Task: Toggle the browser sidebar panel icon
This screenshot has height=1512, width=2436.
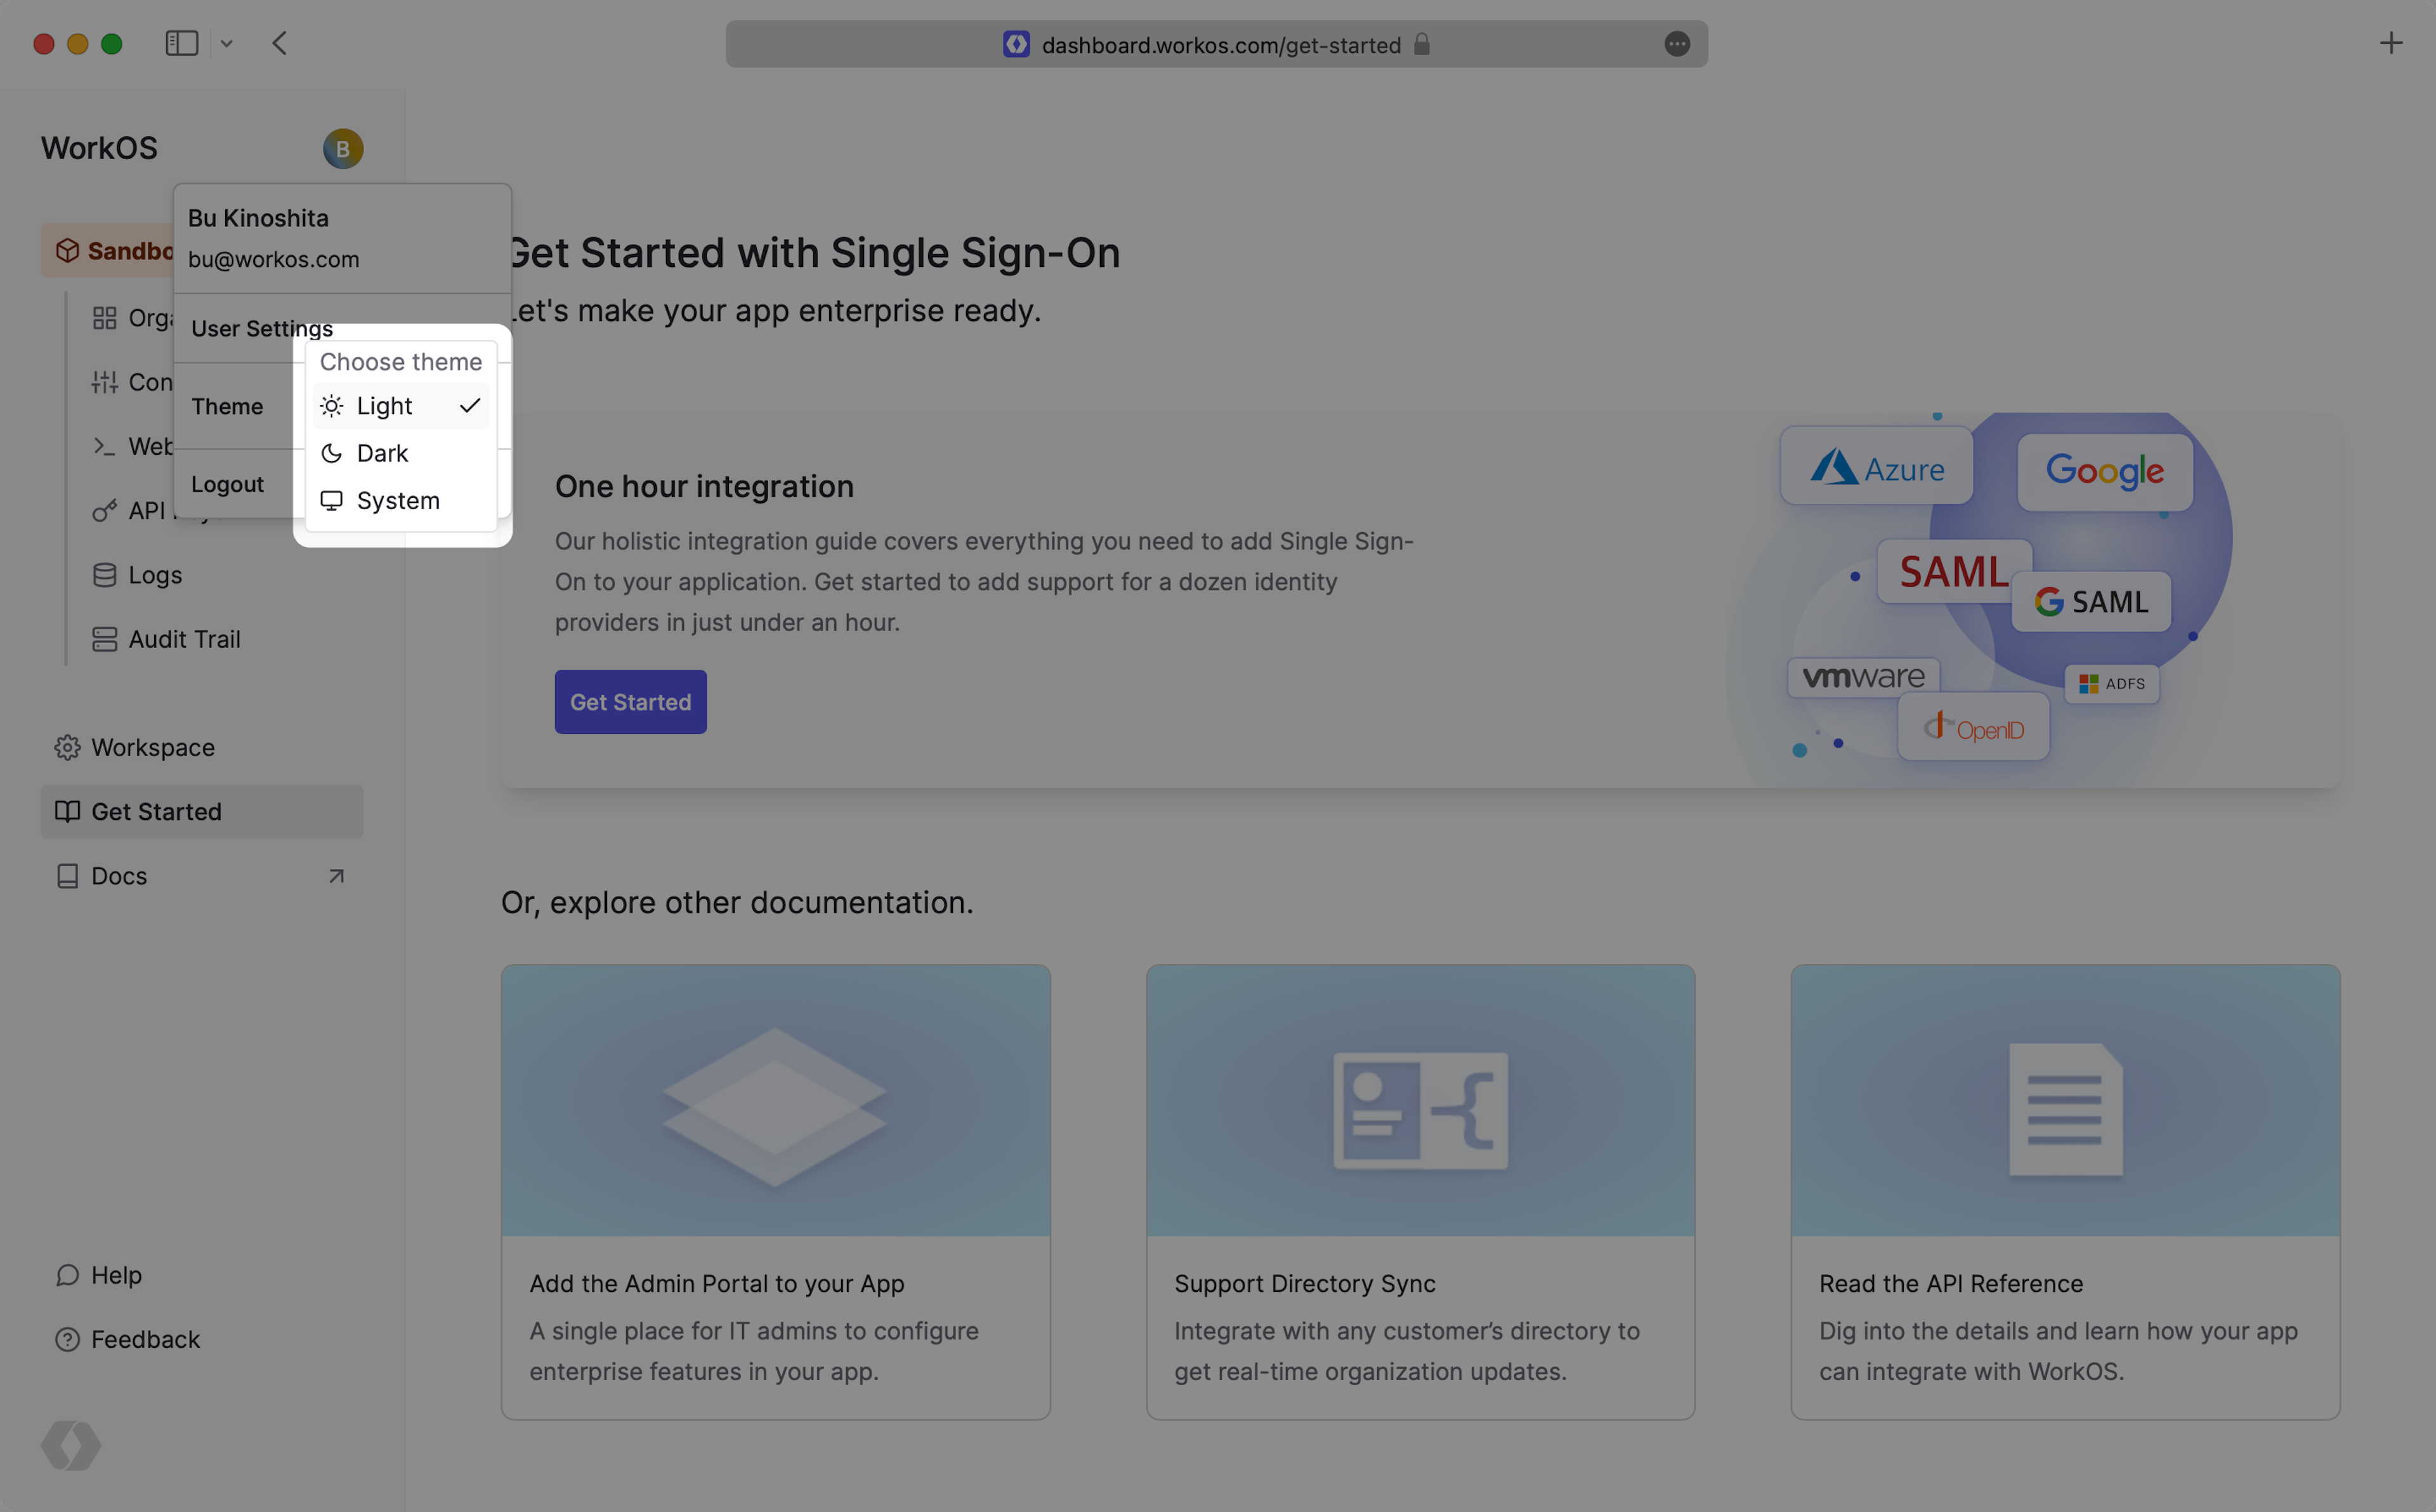Action: coord(182,44)
